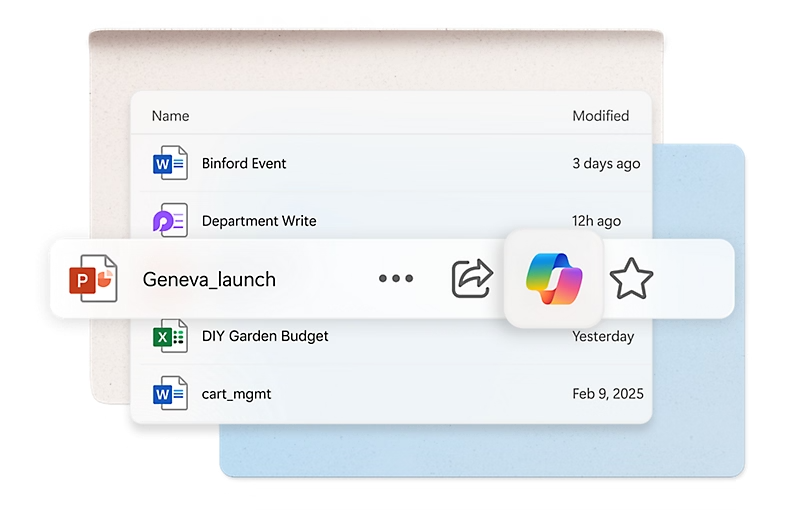The width and height of the screenshot is (800, 513).
Task: Open the Copilot icon on Geneva_launch row
Action: point(554,279)
